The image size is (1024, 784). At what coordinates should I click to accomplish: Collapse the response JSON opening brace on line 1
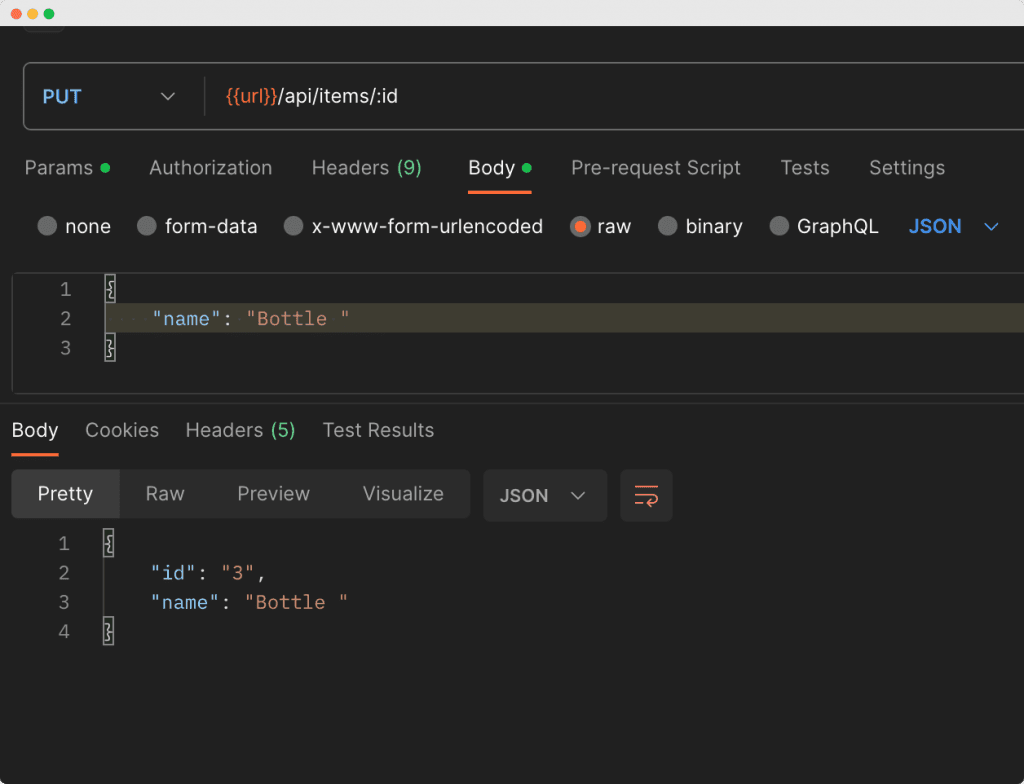coord(109,543)
